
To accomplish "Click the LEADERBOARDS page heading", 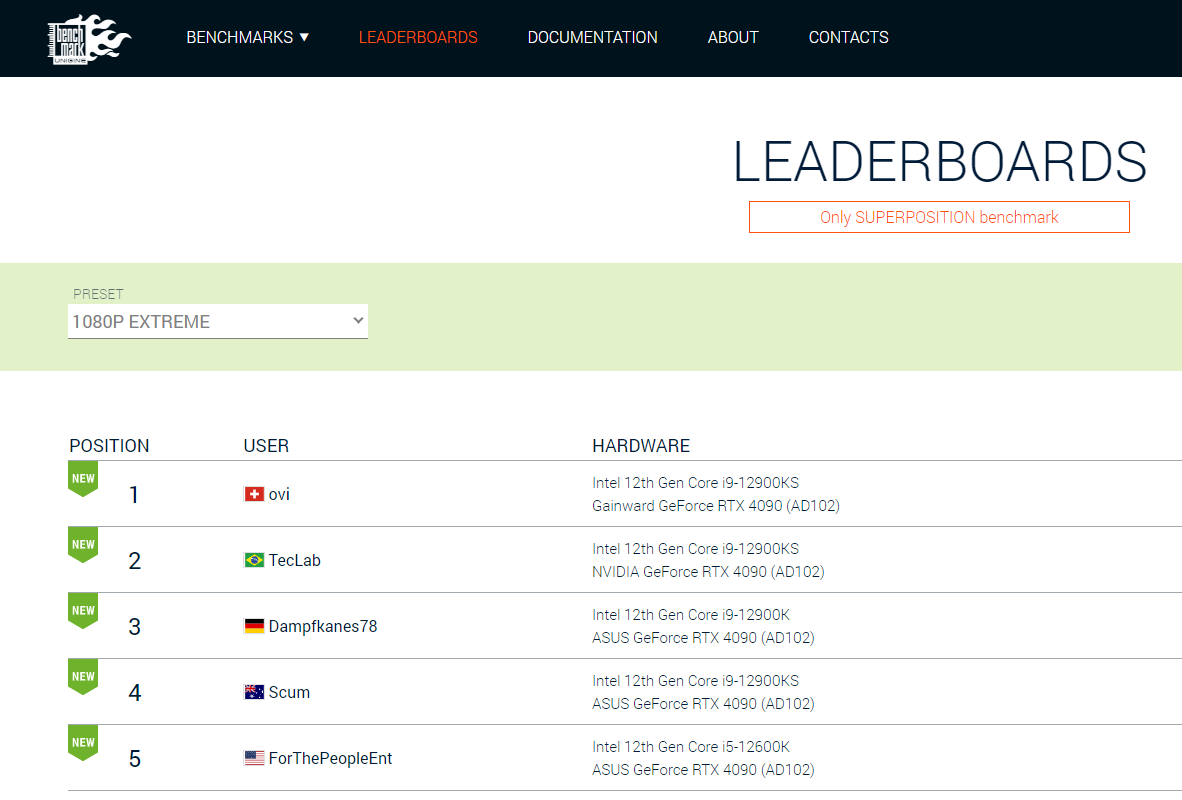I will (x=939, y=161).
